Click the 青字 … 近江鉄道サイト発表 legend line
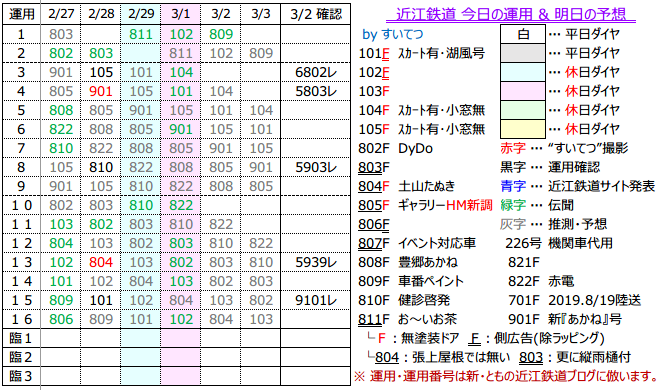This screenshot has width=668, height=390. 577,186
